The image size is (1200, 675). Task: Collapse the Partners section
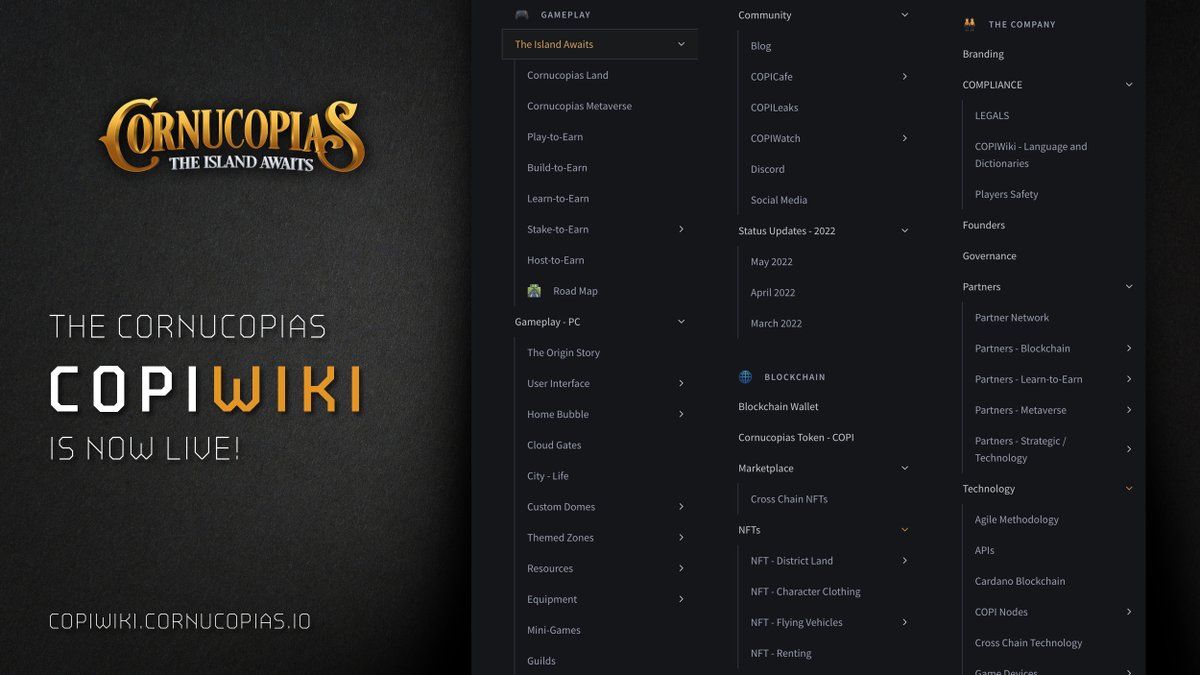(1129, 287)
